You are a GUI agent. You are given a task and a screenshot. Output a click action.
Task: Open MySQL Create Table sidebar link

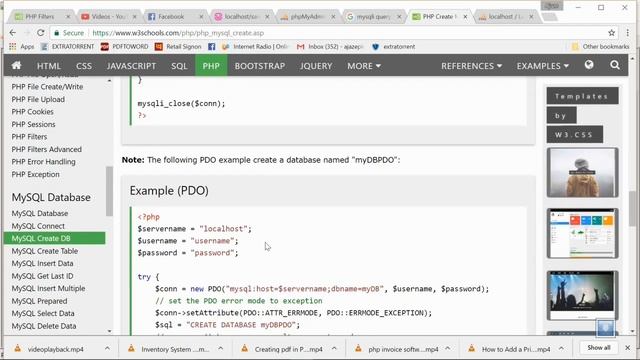point(44,251)
